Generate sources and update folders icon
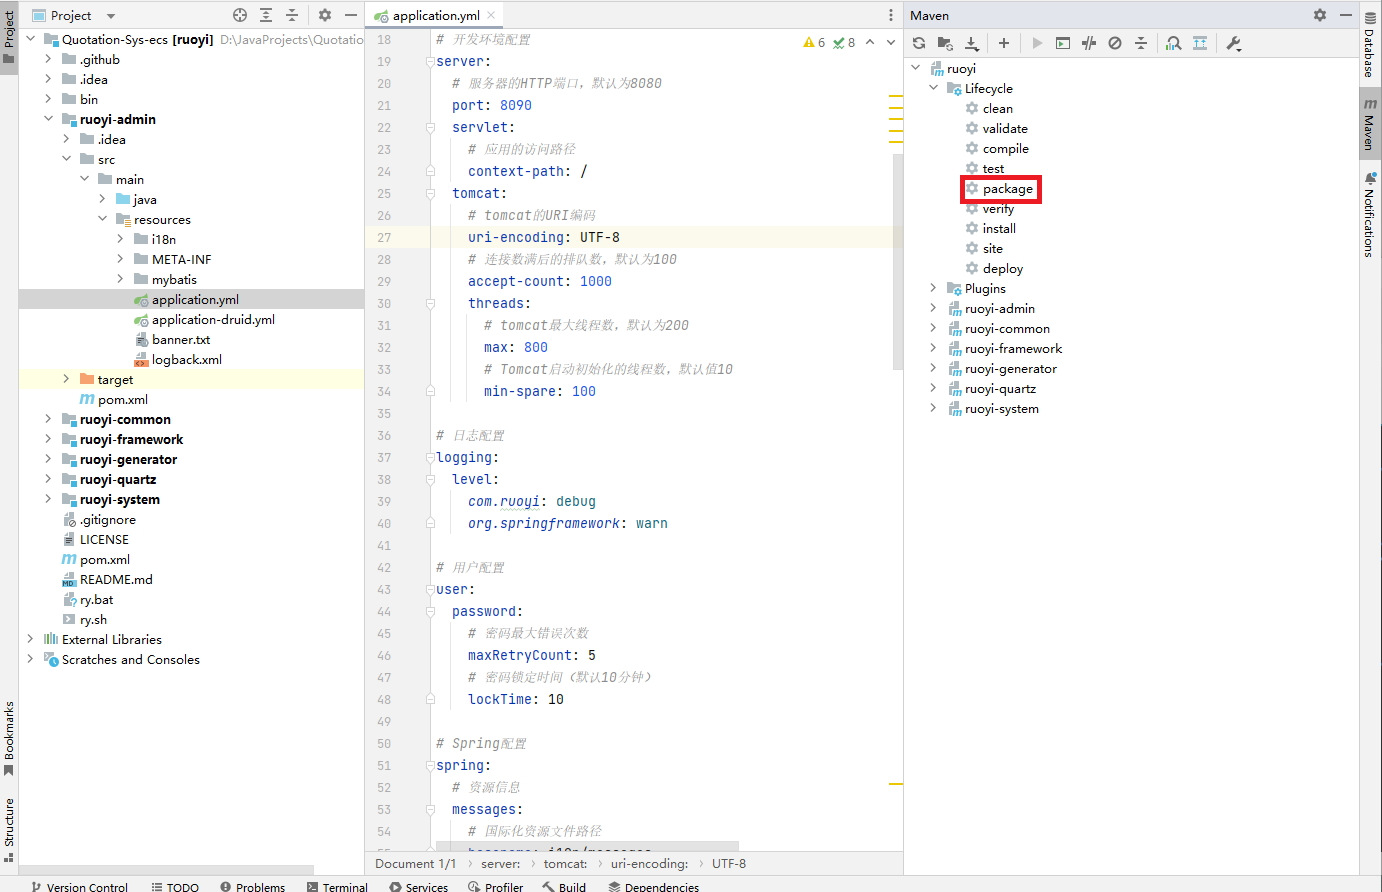Image resolution: width=1382 pixels, height=892 pixels. pos(945,43)
